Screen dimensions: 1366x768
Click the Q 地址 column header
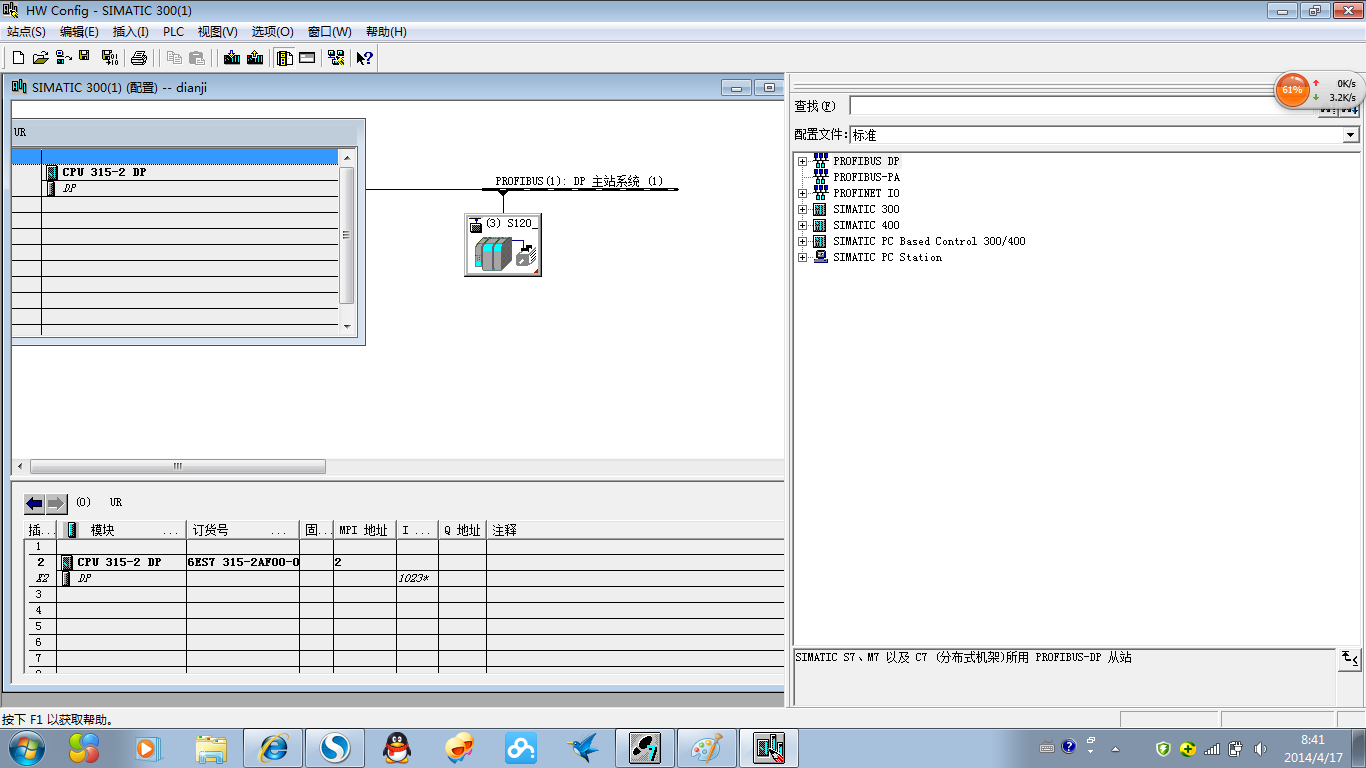coord(462,530)
